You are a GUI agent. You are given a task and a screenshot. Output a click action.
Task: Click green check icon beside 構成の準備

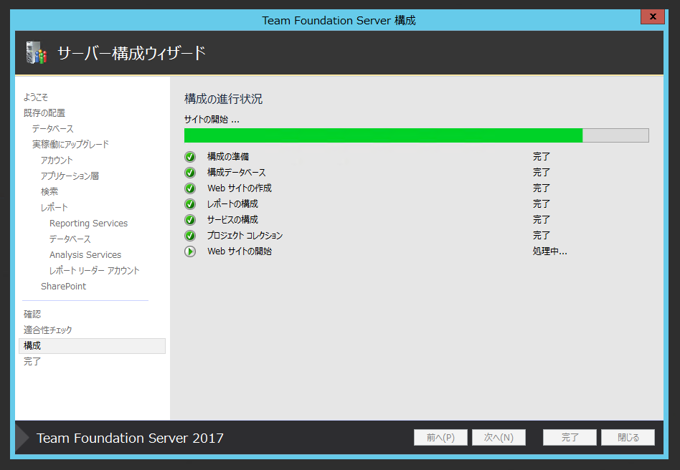(190, 157)
